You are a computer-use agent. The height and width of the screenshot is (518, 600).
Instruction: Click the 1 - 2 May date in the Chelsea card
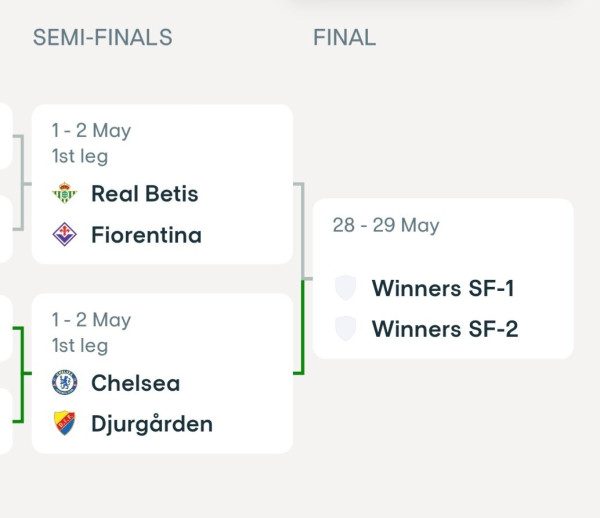pyautogui.click(x=91, y=320)
